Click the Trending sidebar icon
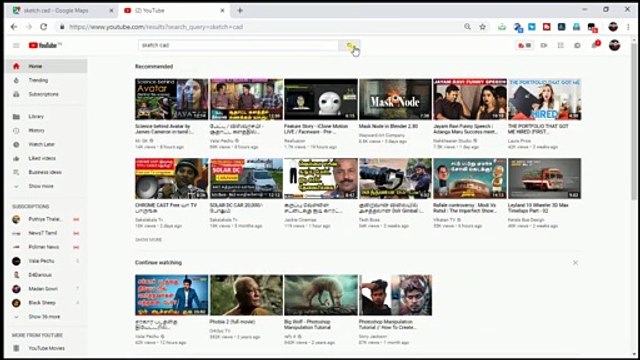Image resolution: width=640 pixels, height=360 pixels. [x=16, y=80]
